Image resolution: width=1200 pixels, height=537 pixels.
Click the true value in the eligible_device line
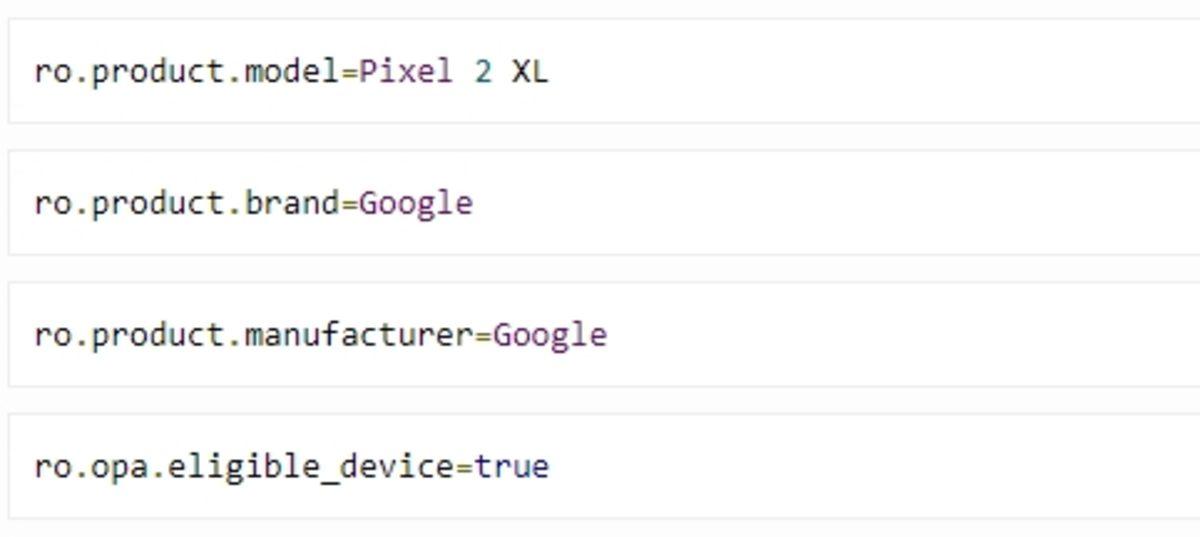pyautogui.click(x=511, y=466)
